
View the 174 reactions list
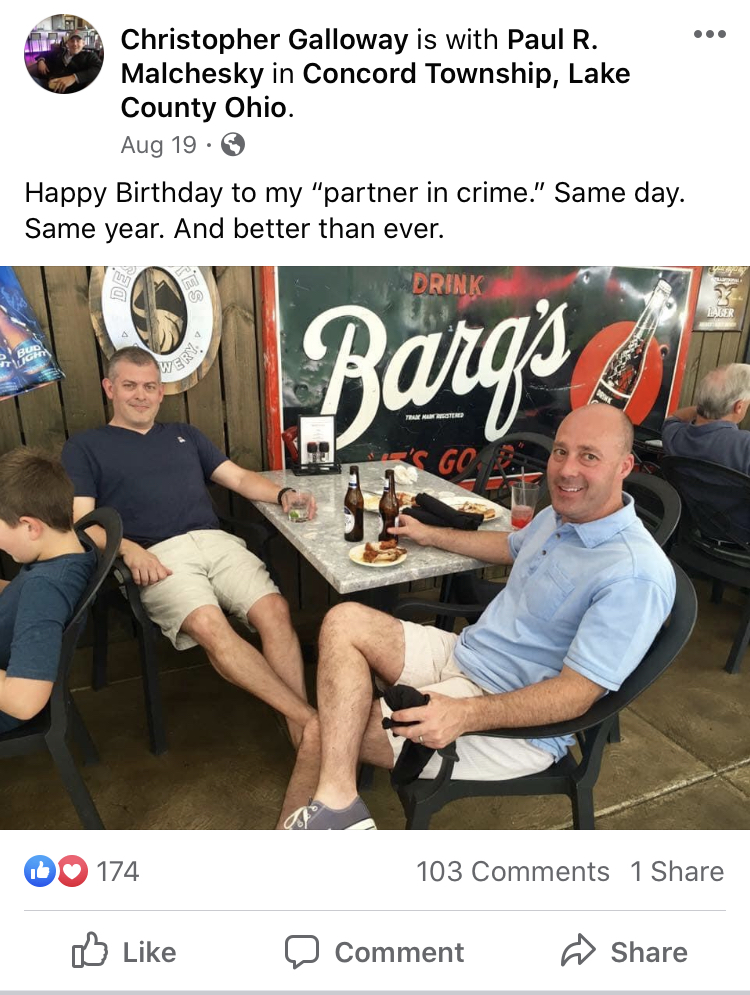pos(117,871)
